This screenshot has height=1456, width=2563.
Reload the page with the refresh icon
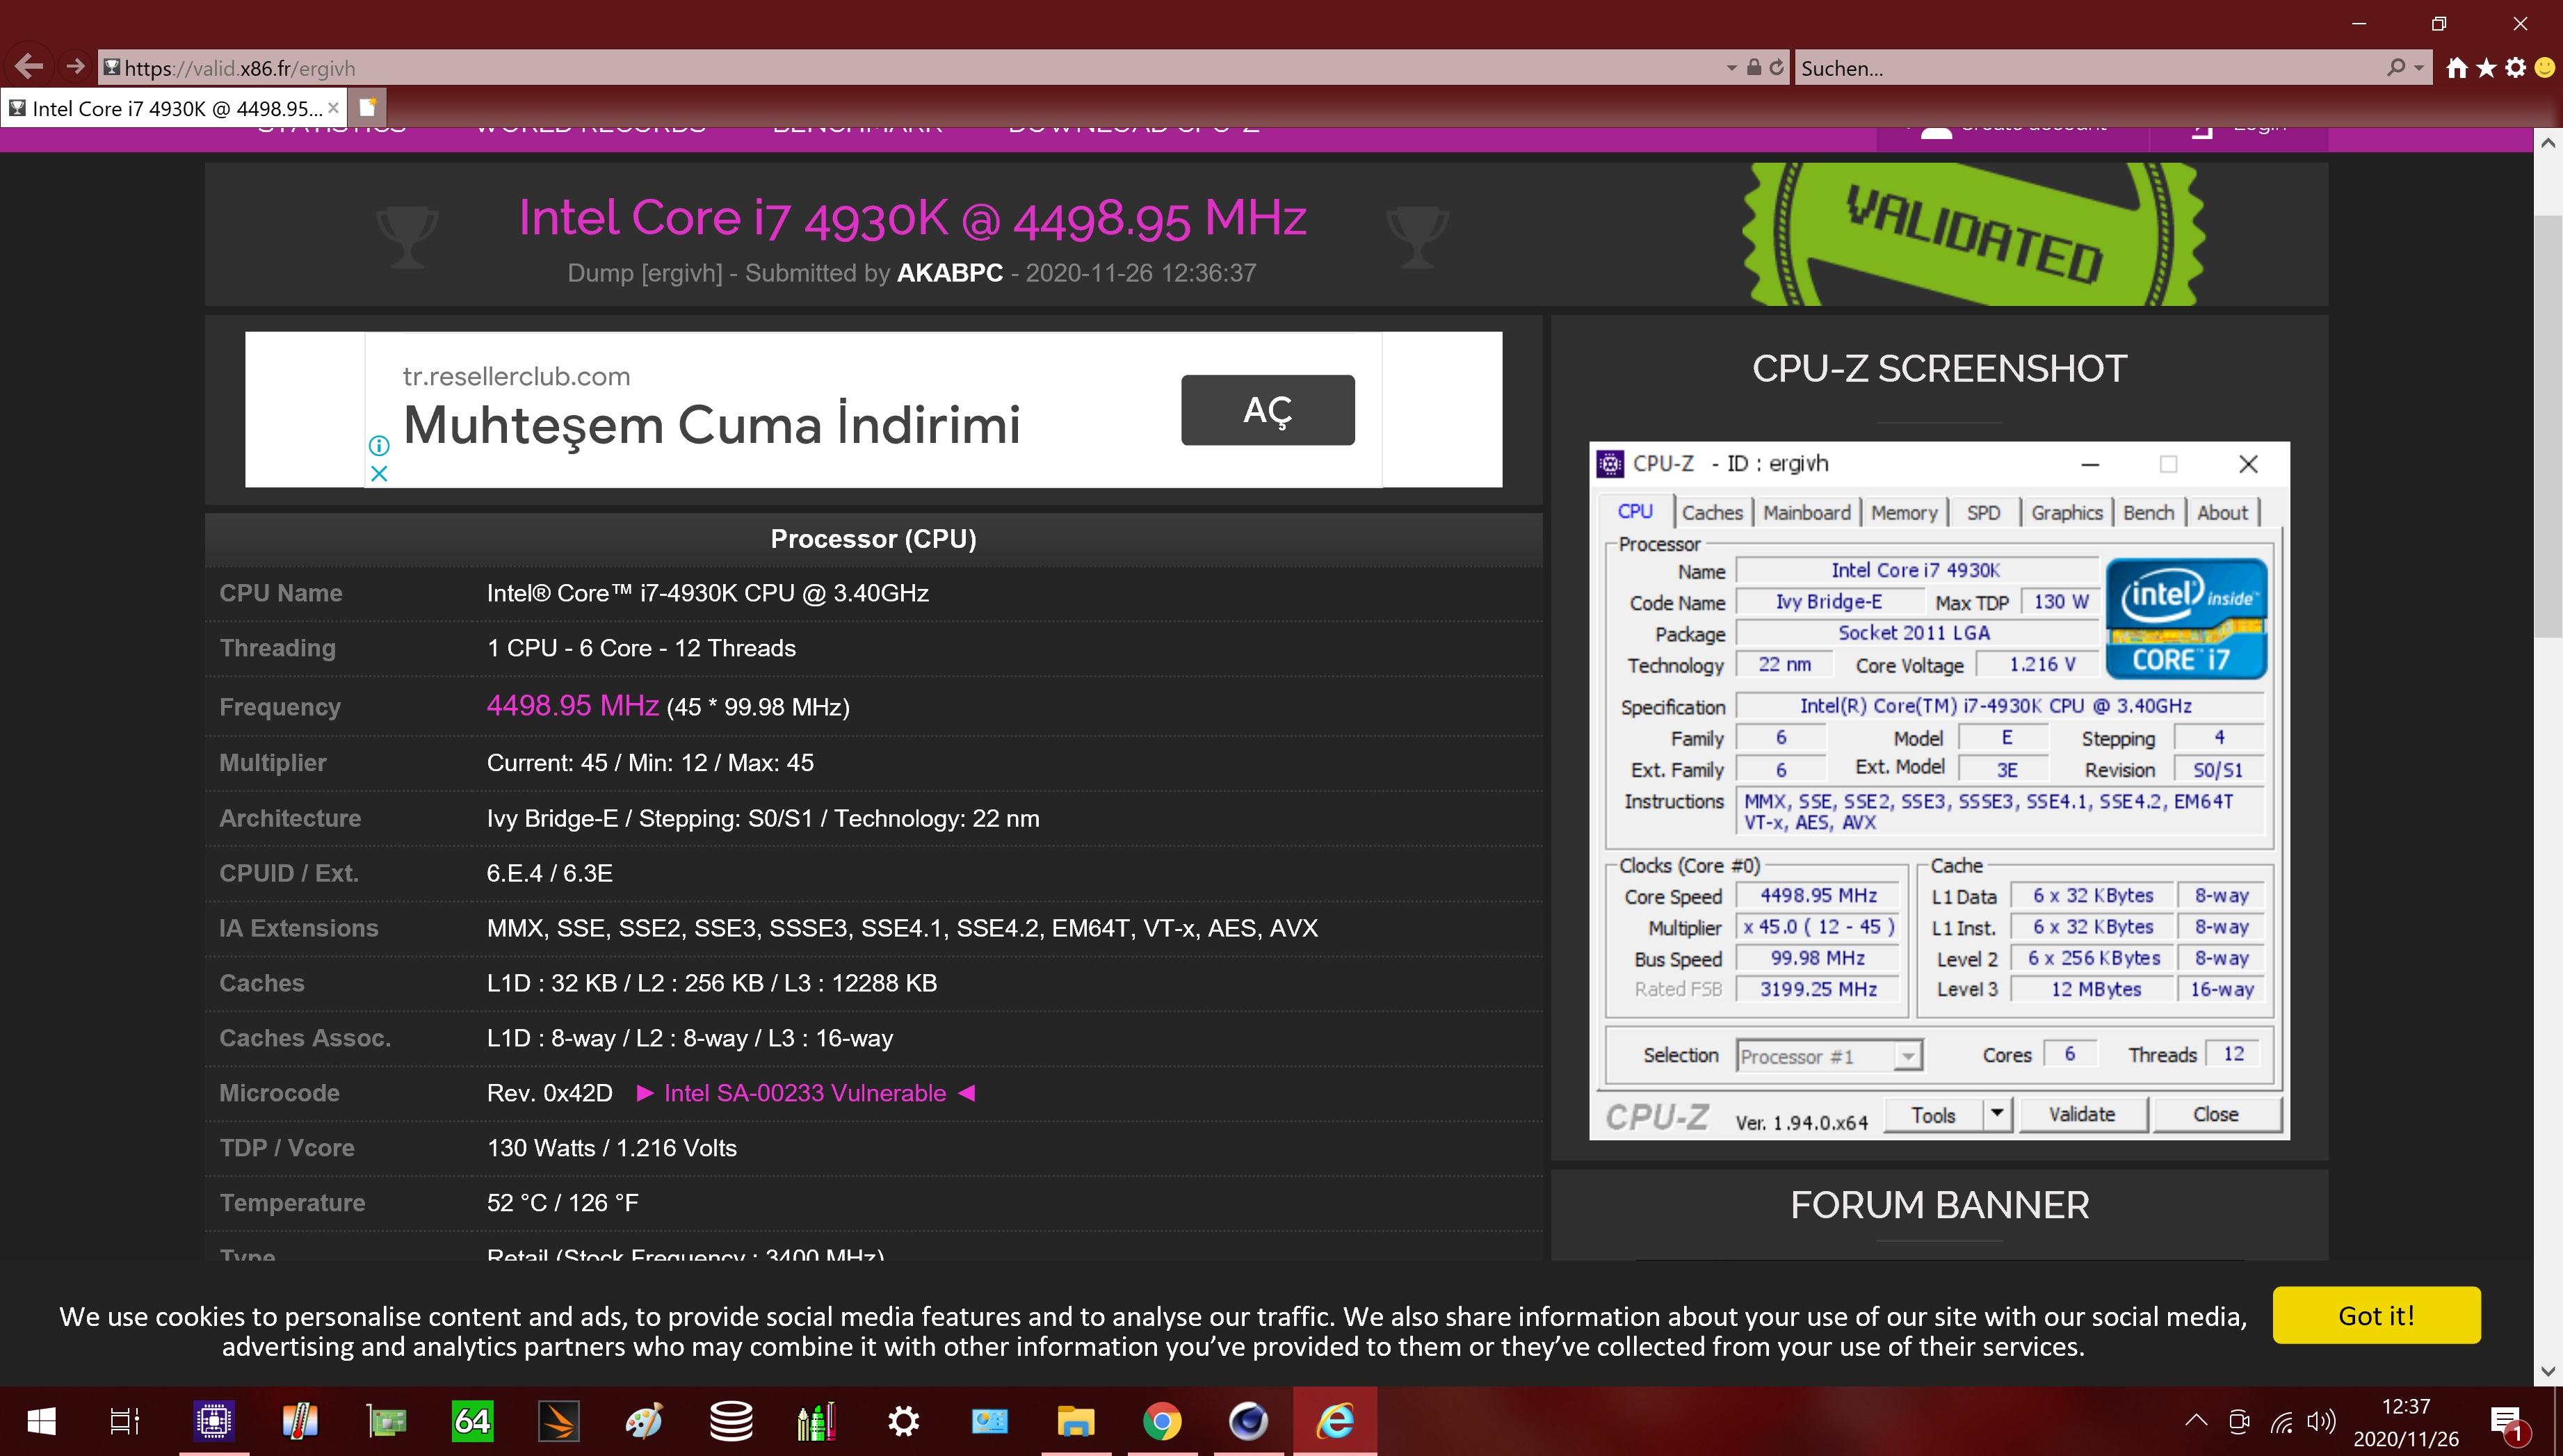pyautogui.click(x=1776, y=68)
